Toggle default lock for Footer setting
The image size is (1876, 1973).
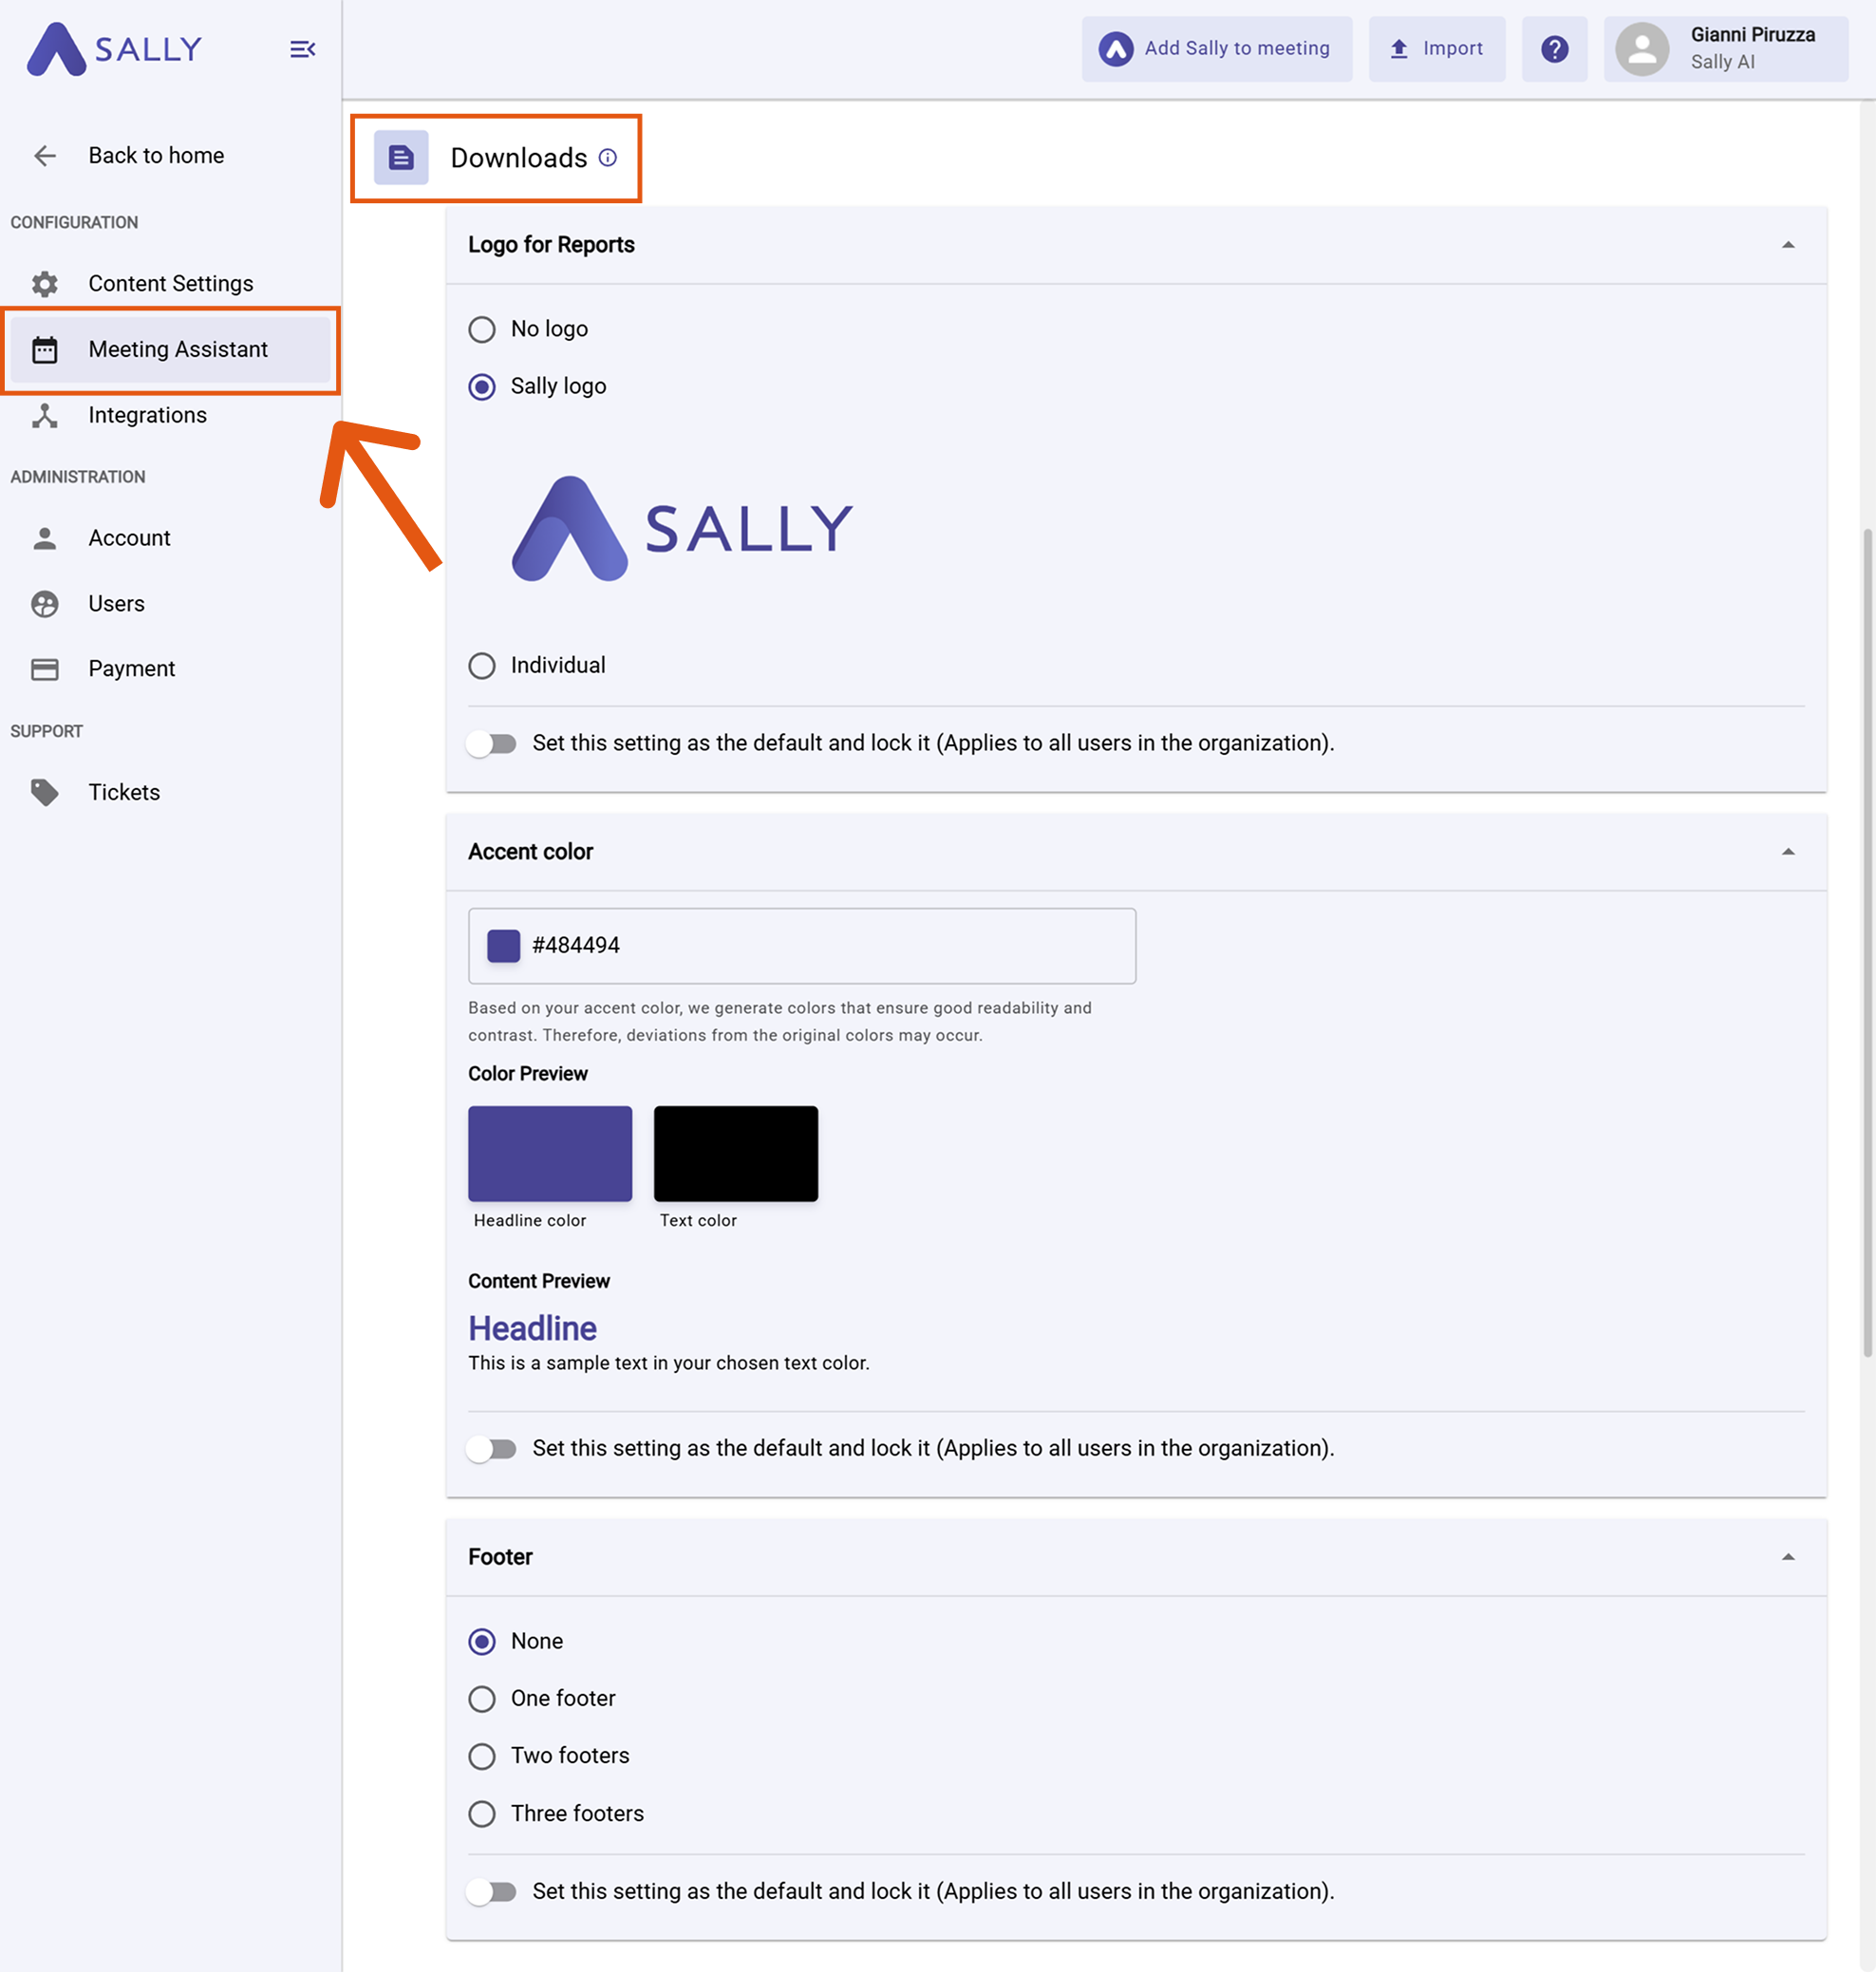[x=491, y=1892]
